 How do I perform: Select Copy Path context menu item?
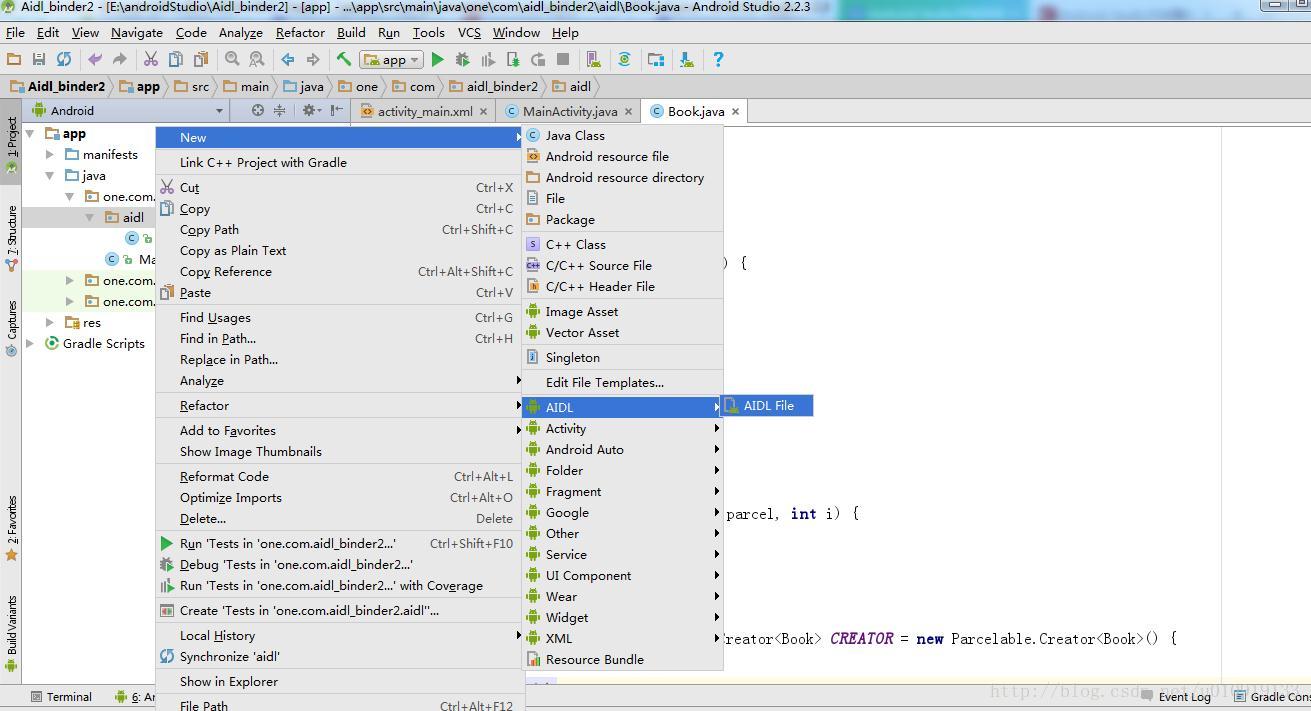(339, 229)
